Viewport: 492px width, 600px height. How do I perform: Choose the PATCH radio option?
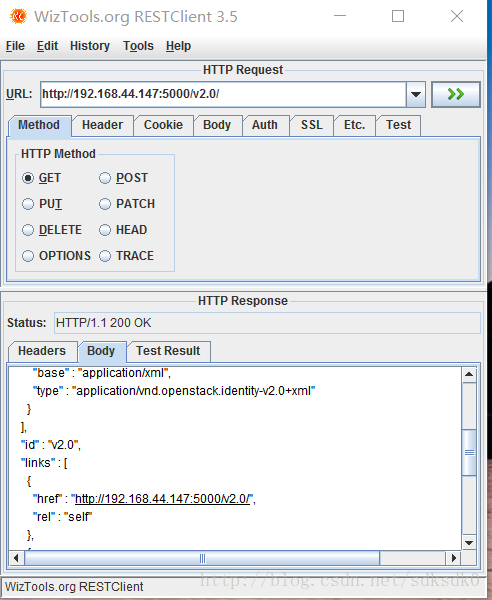click(105, 204)
